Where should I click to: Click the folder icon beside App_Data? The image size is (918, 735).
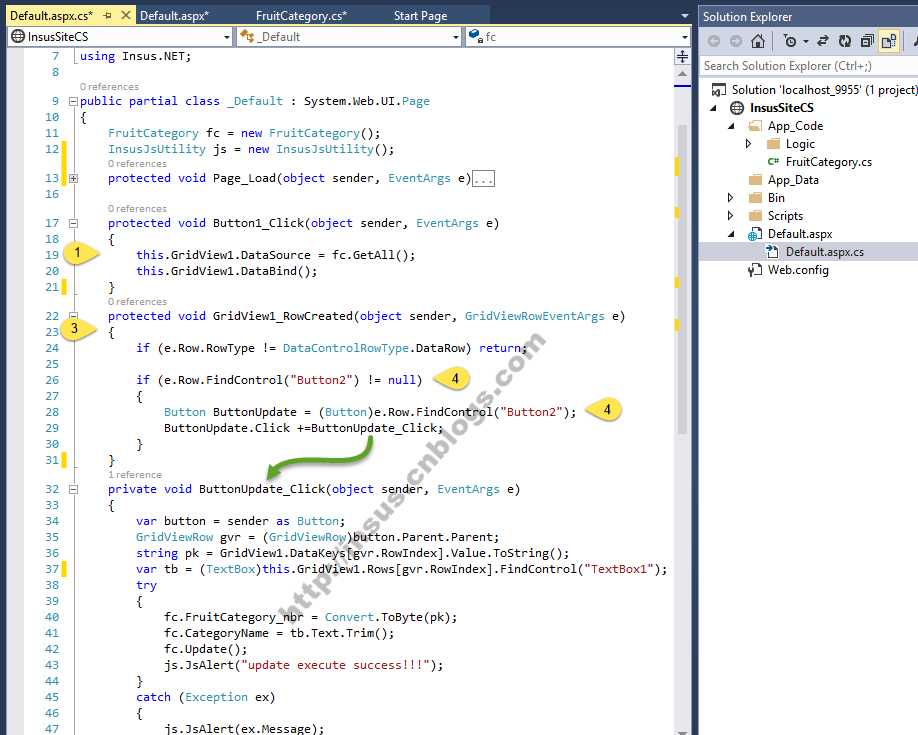pos(755,180)
